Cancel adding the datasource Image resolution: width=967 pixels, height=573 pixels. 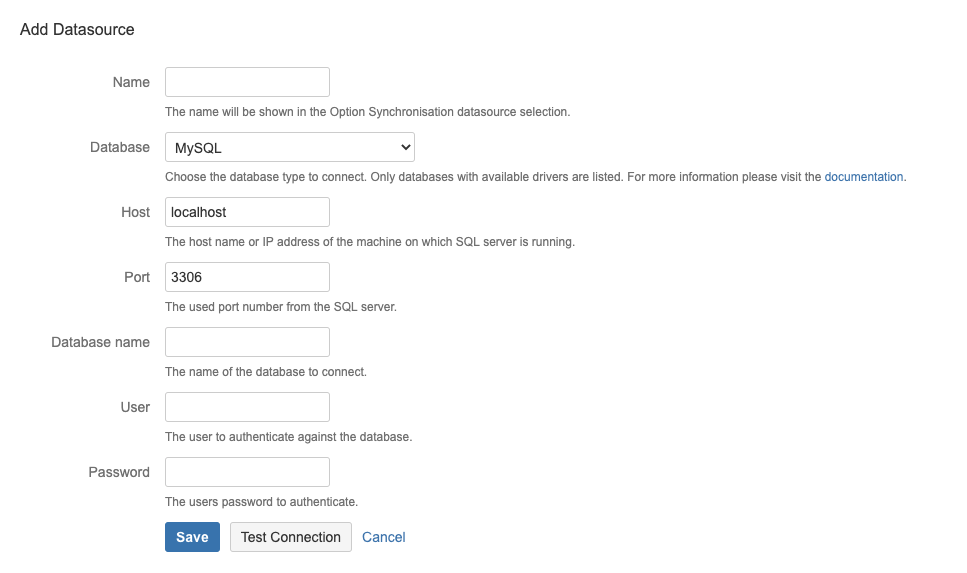384,537
